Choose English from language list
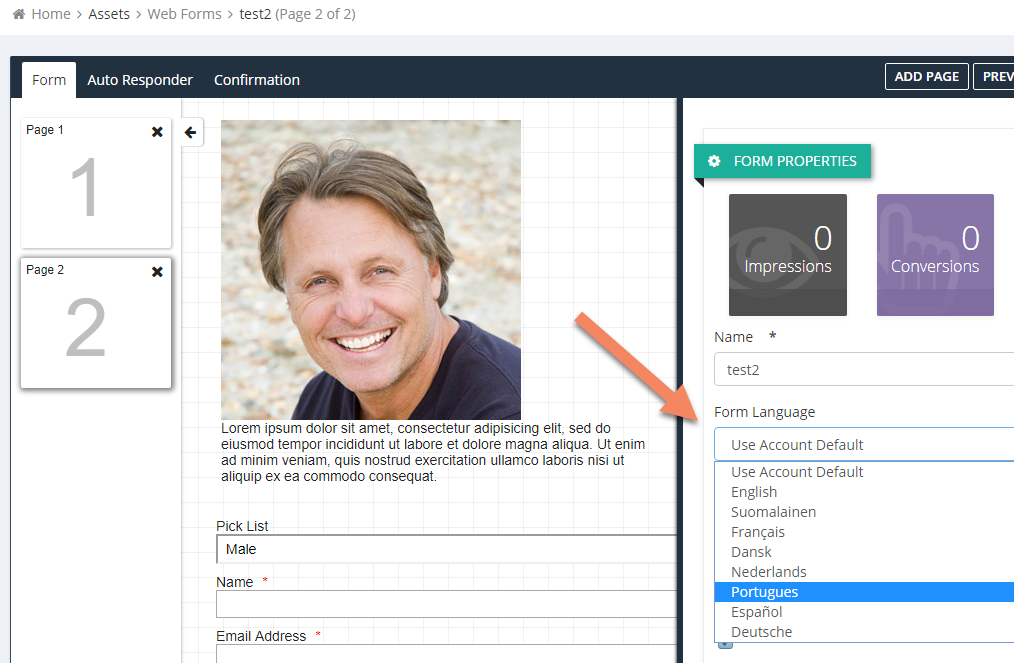The height and width of the screenshot is (663, 1014). click(x=864, y=492)
